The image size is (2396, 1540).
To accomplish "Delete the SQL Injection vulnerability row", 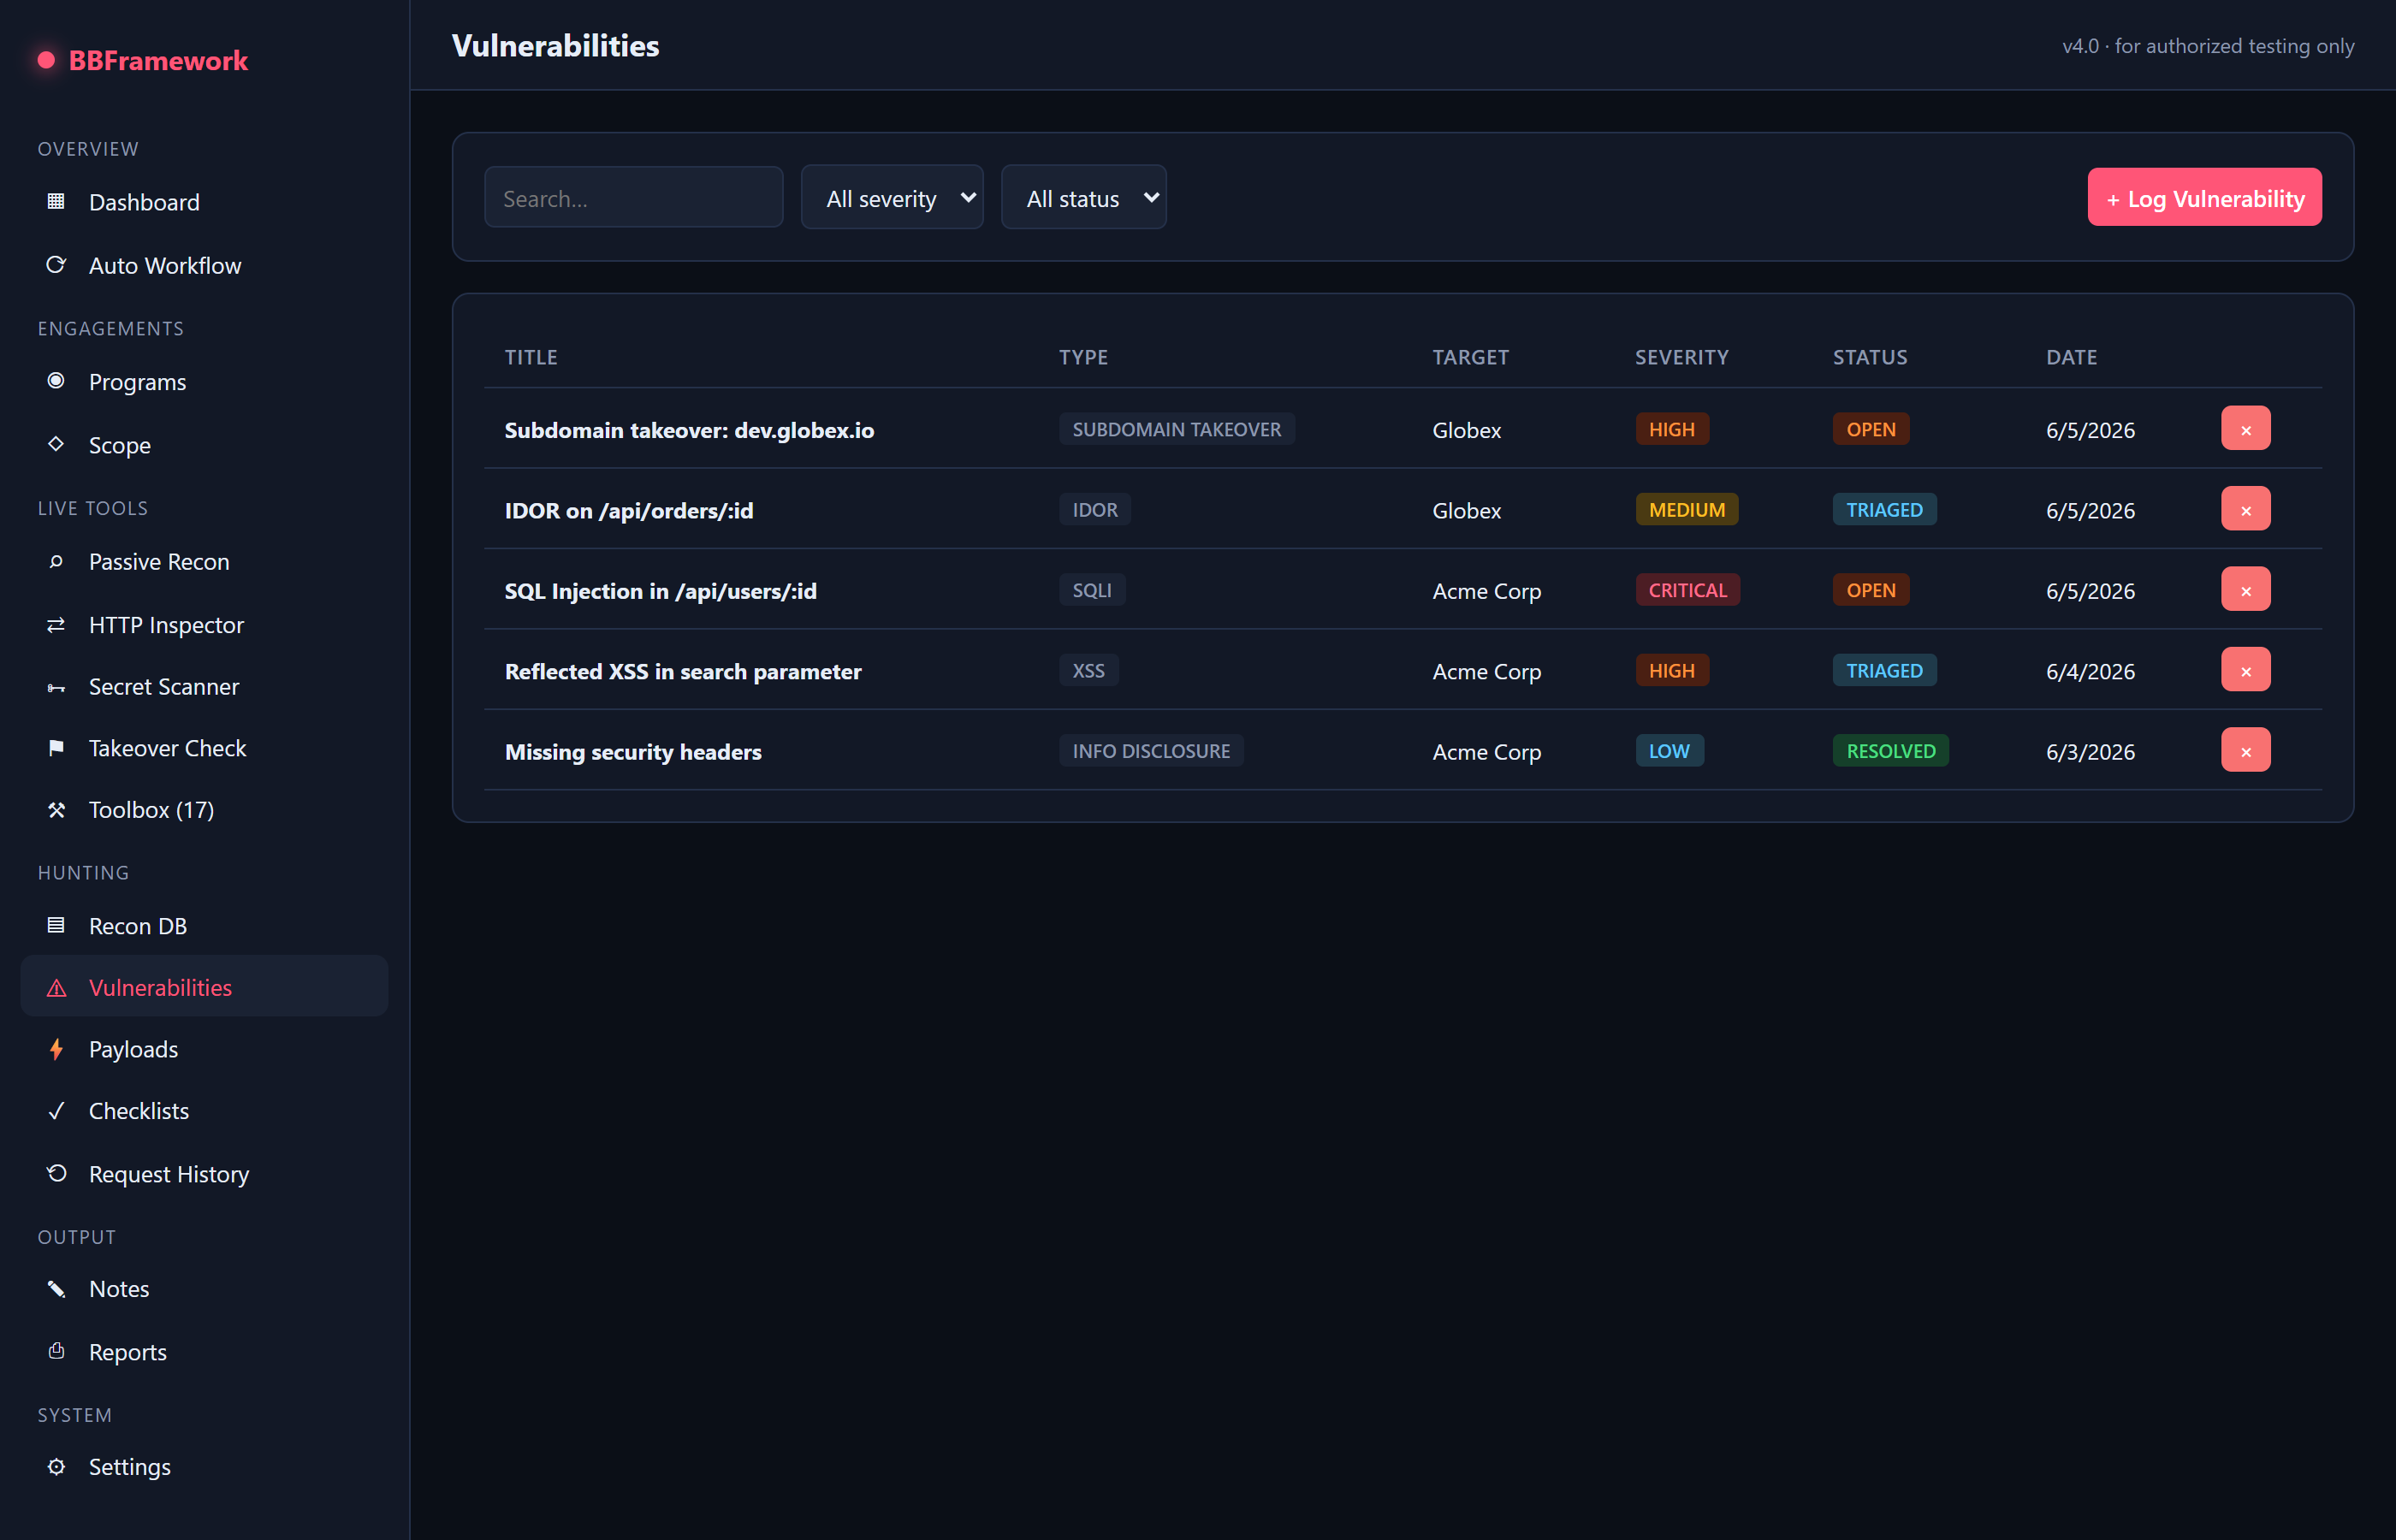I will 2245,590.
